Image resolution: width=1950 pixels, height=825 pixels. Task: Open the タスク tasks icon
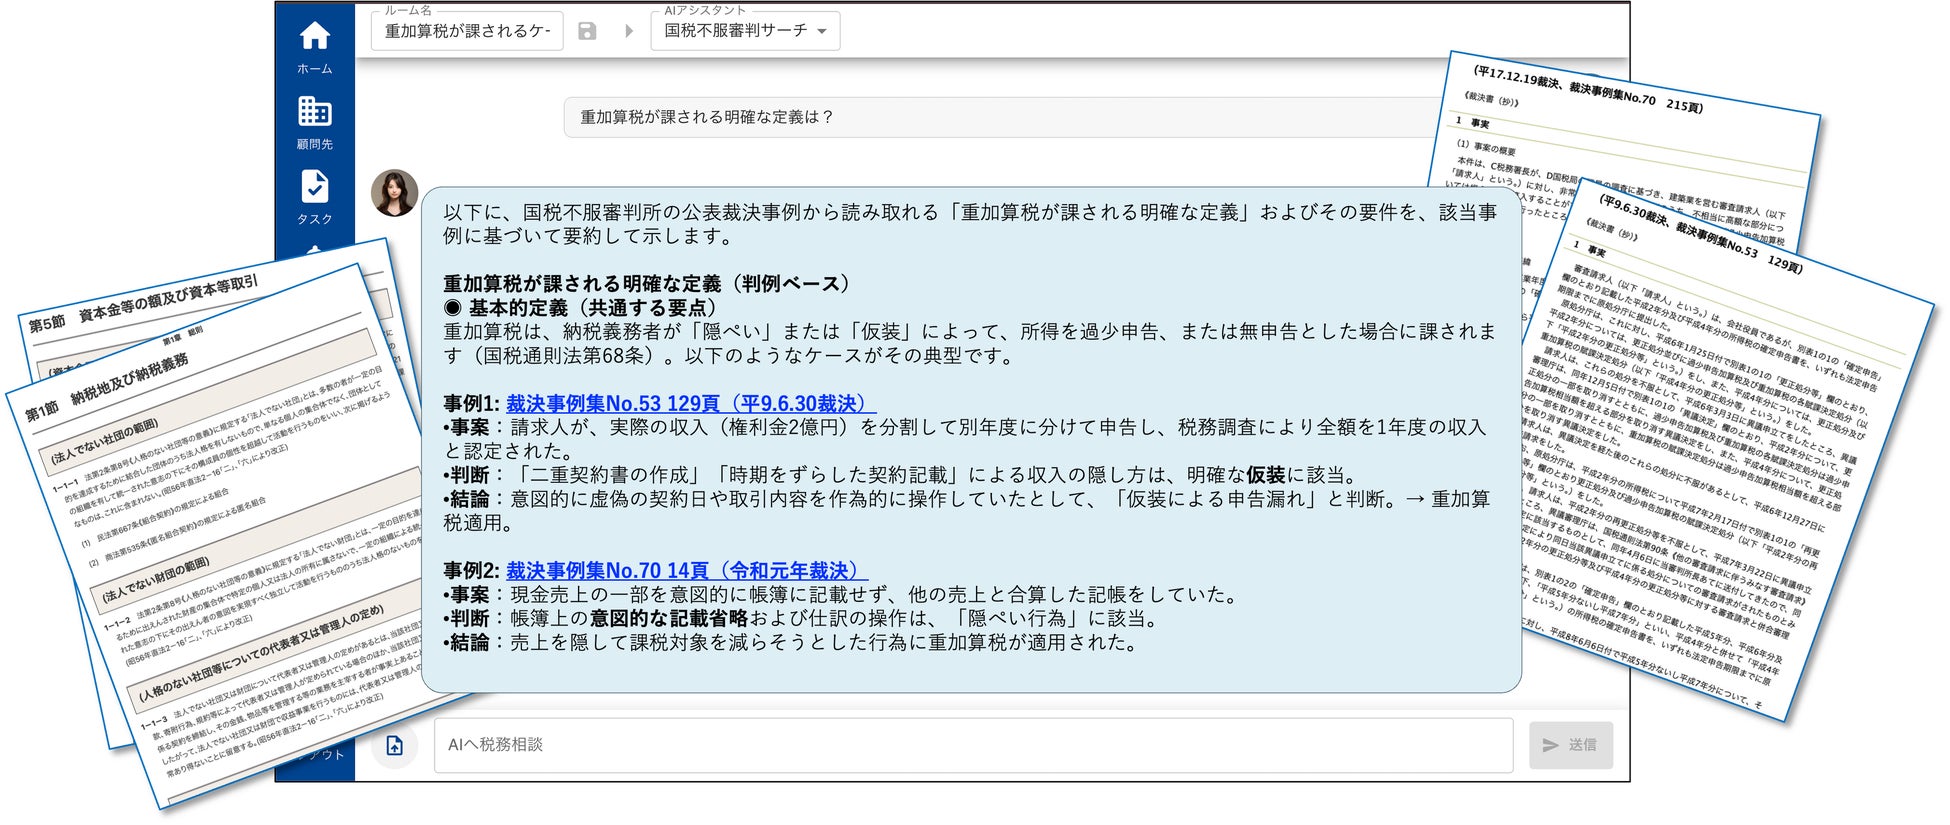pyautogui.click(x=315, y=186)
